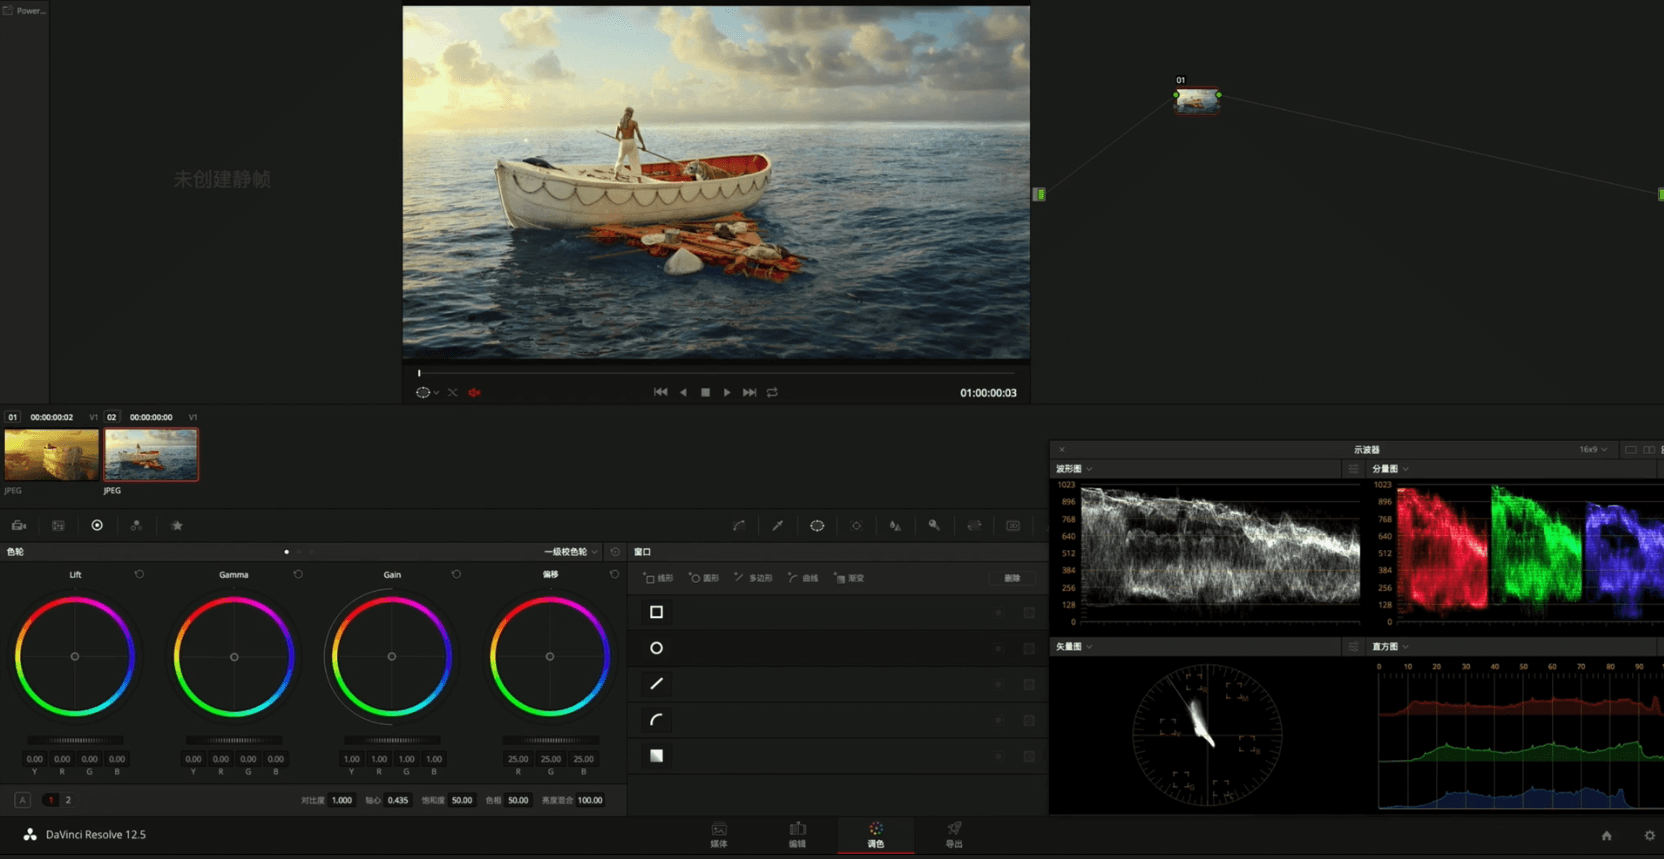Add a 渐变 gradient window
This screenshot has width=1664, height=859.
point(849,578)
